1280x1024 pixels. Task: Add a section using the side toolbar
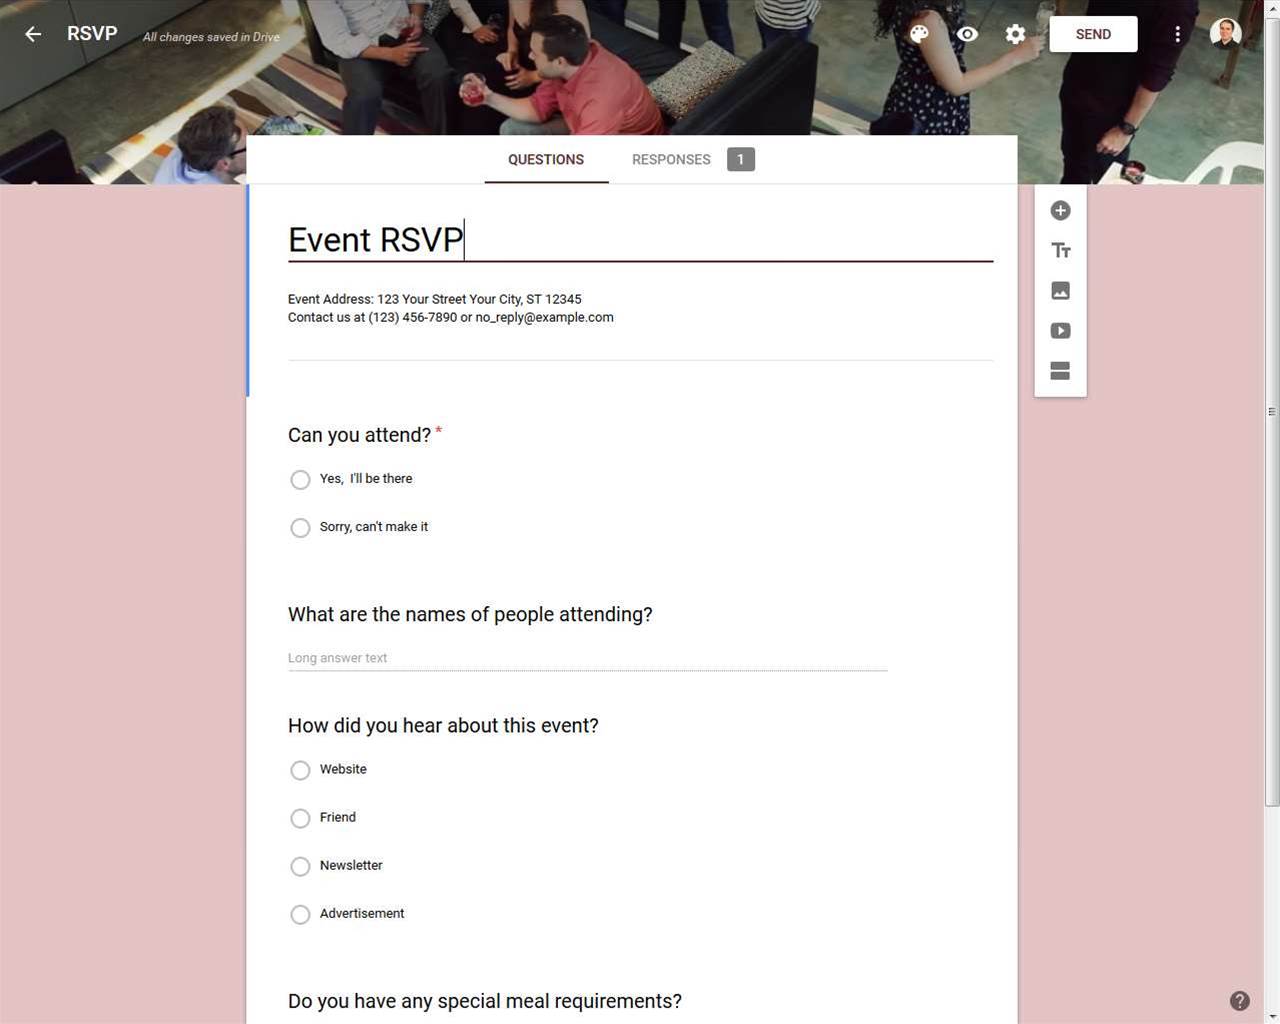tap(1060, 370)
